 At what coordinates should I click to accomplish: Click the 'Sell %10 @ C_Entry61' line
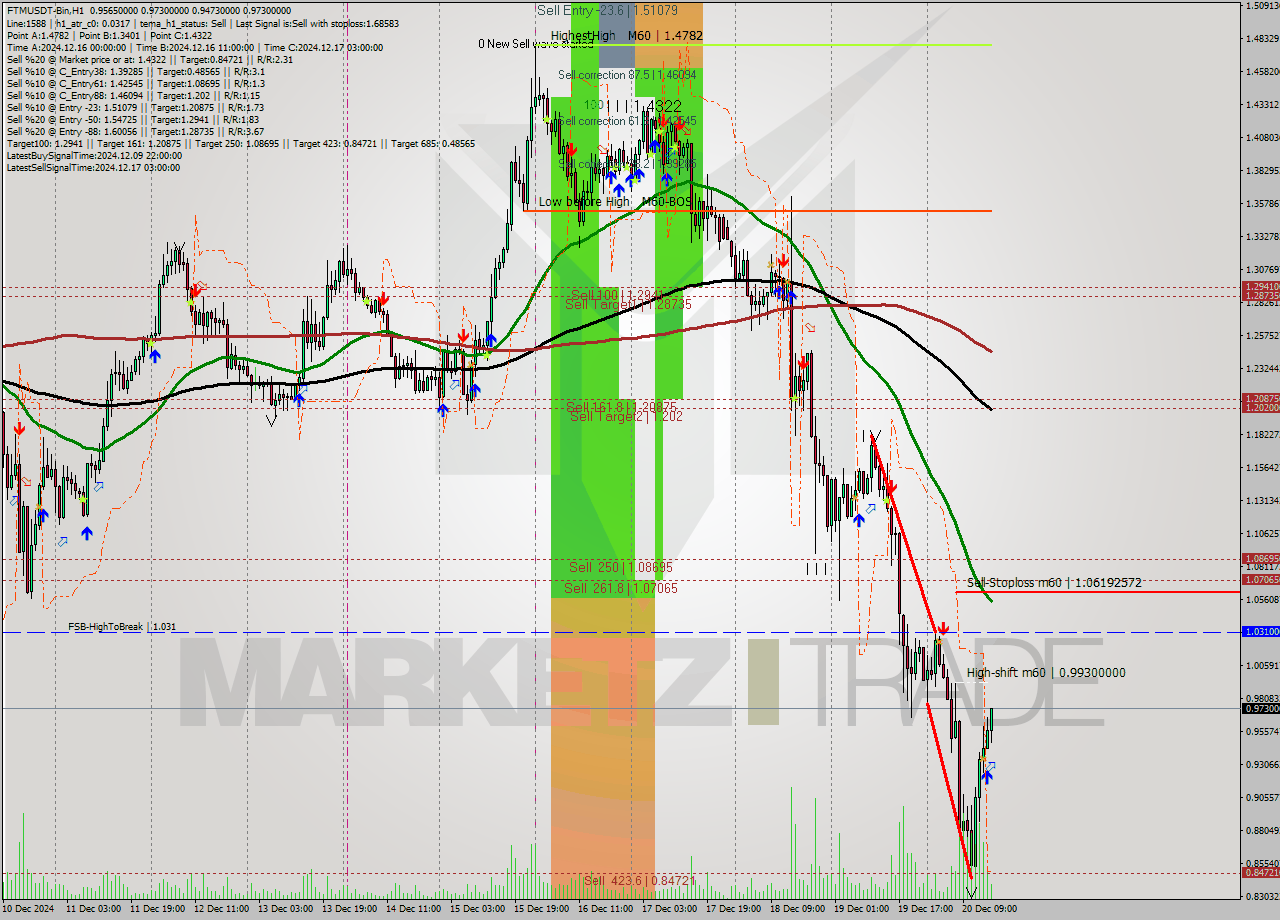135,83
